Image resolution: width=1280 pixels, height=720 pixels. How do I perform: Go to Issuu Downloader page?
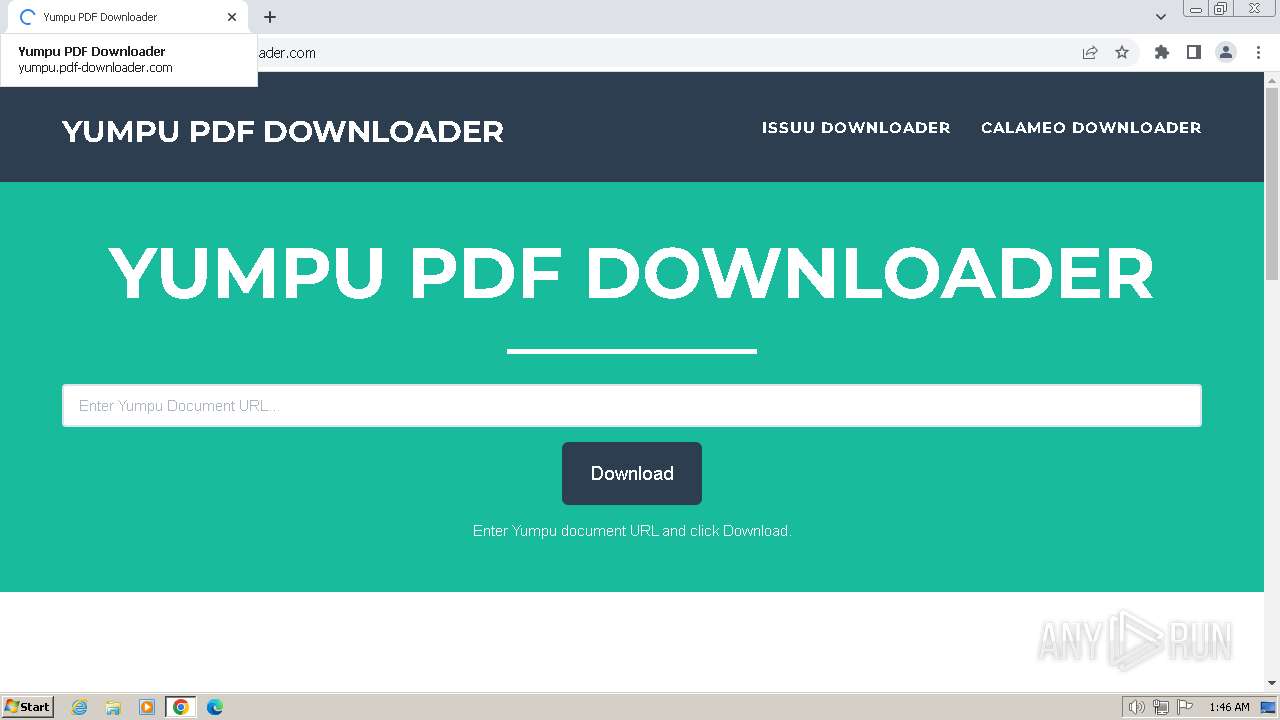click(856, 127)
